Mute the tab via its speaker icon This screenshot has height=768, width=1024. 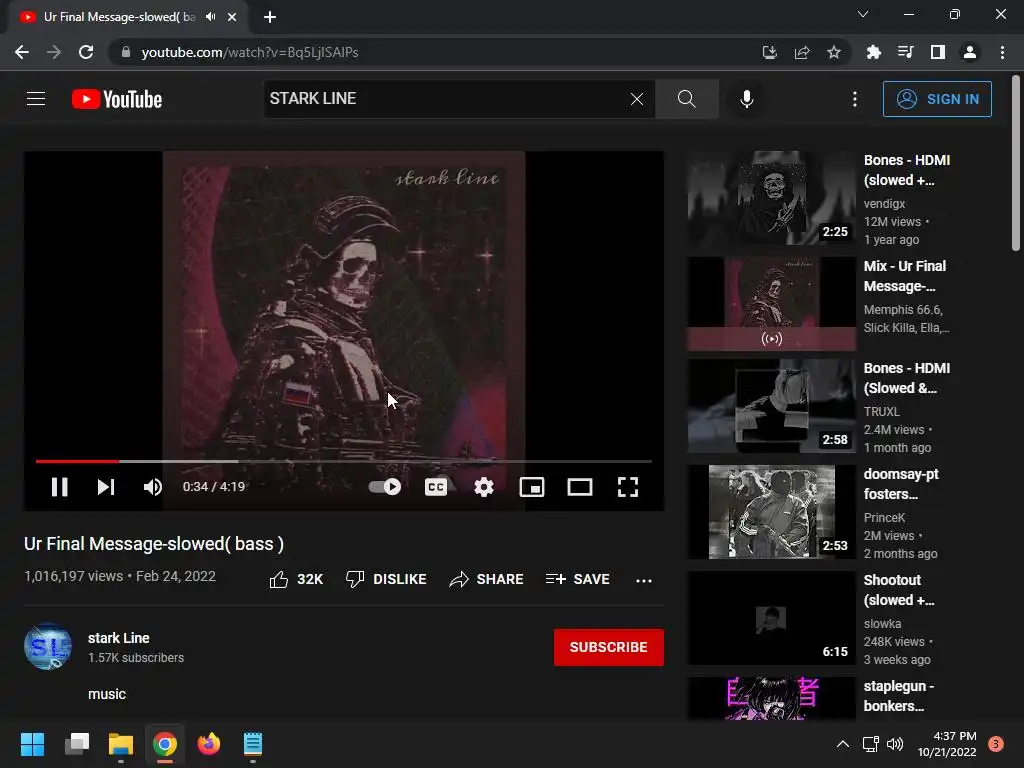point(210,17)
